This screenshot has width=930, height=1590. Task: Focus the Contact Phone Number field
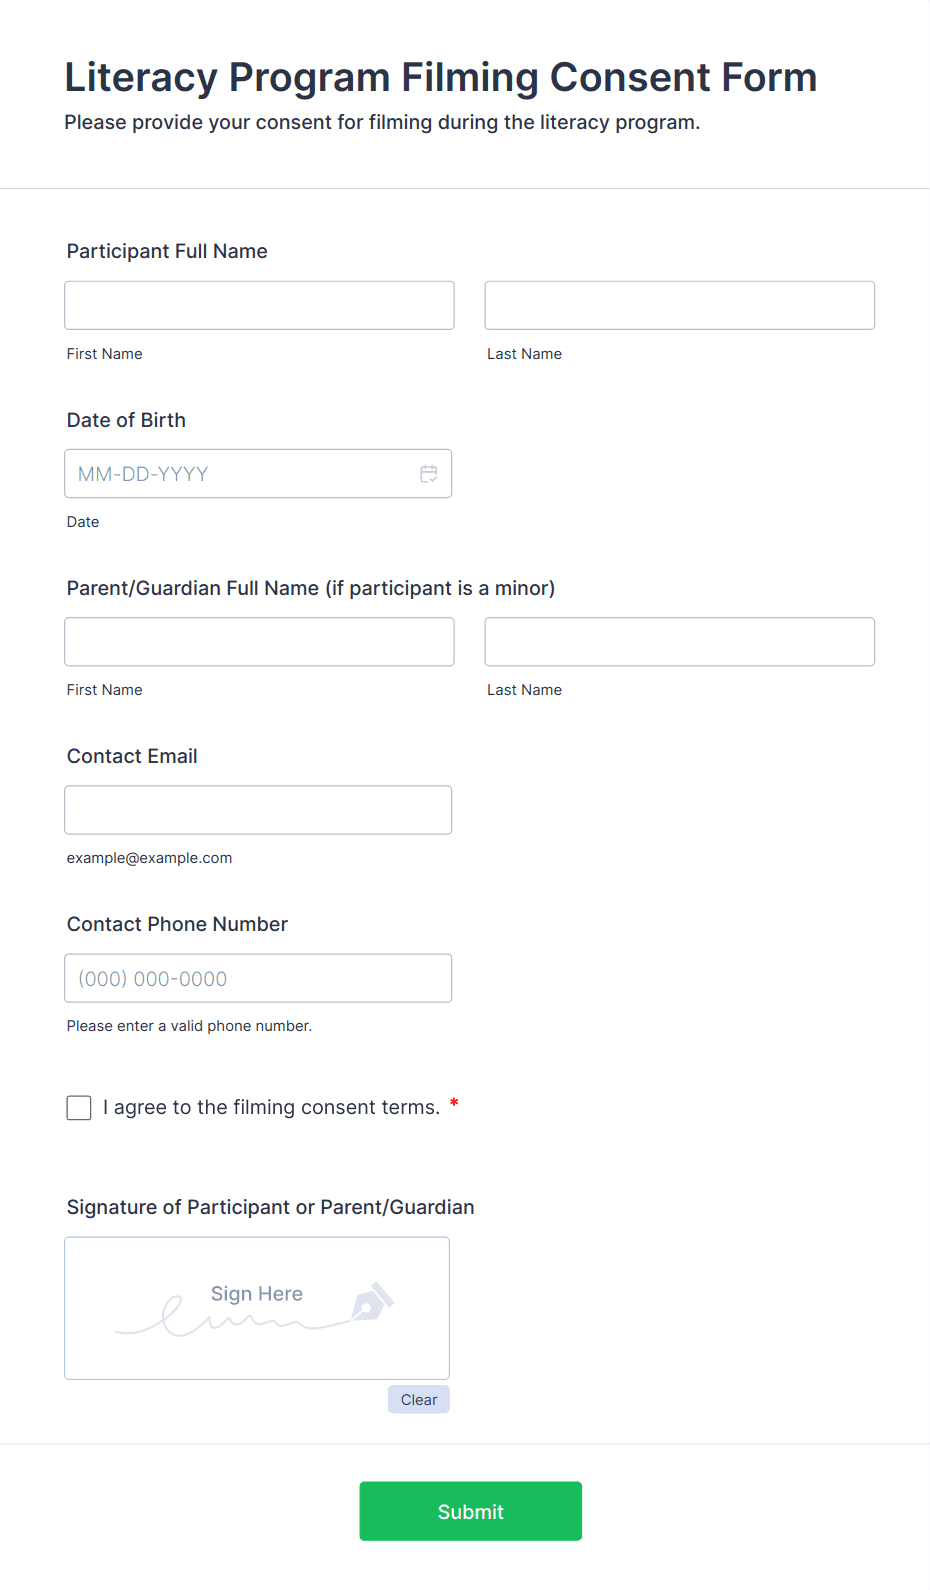258,978
